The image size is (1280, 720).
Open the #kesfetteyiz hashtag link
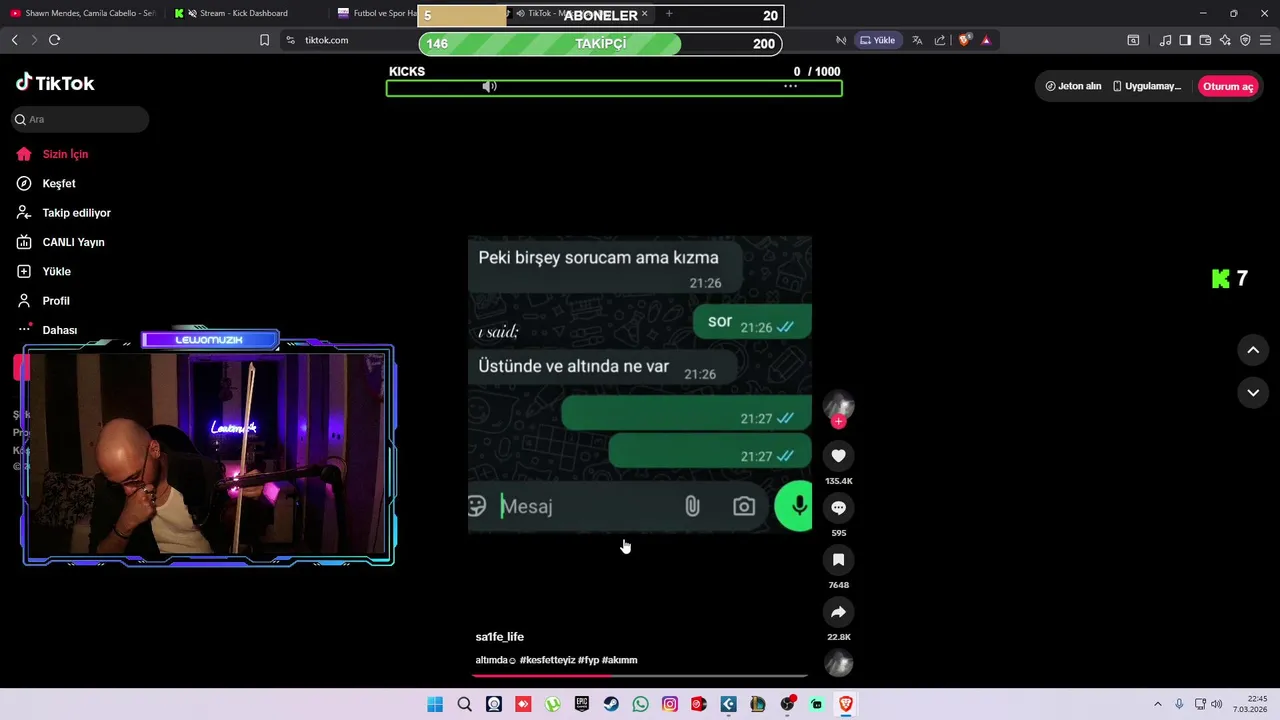point(547,660)
